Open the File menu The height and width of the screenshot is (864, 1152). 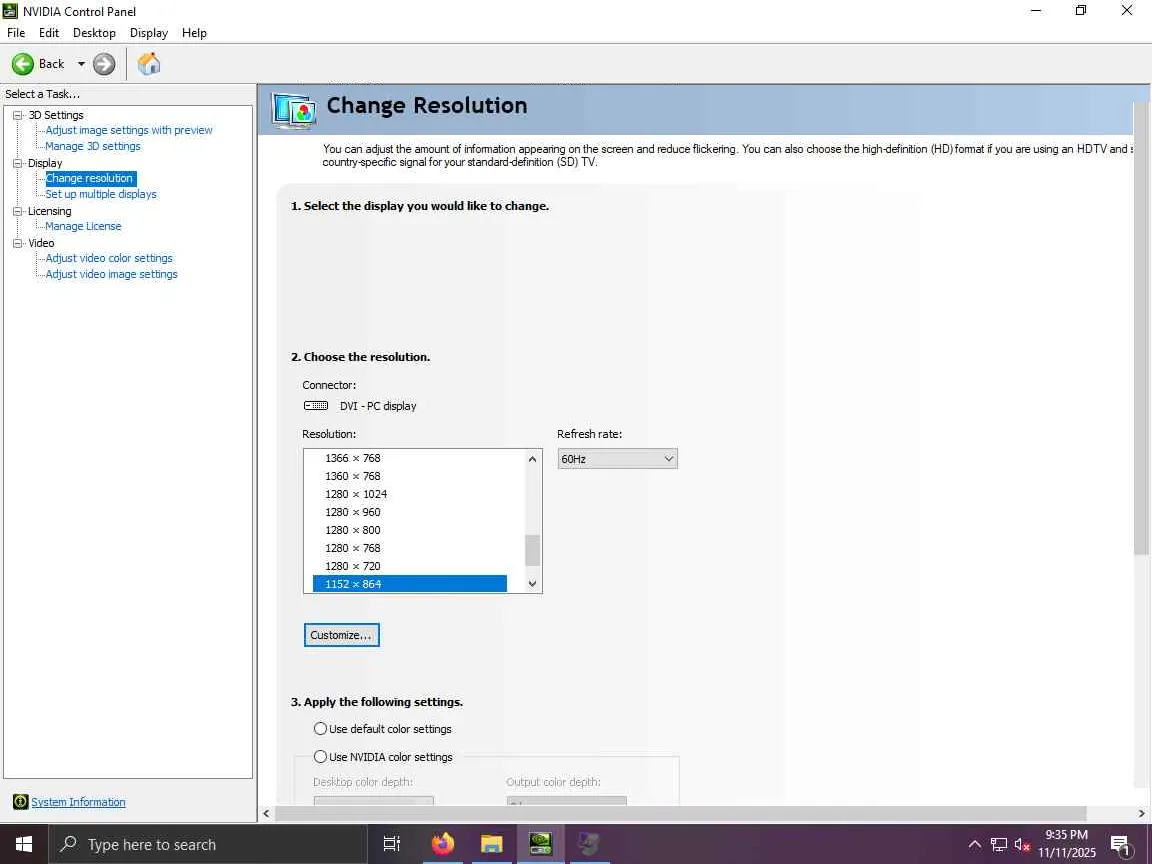16,33
